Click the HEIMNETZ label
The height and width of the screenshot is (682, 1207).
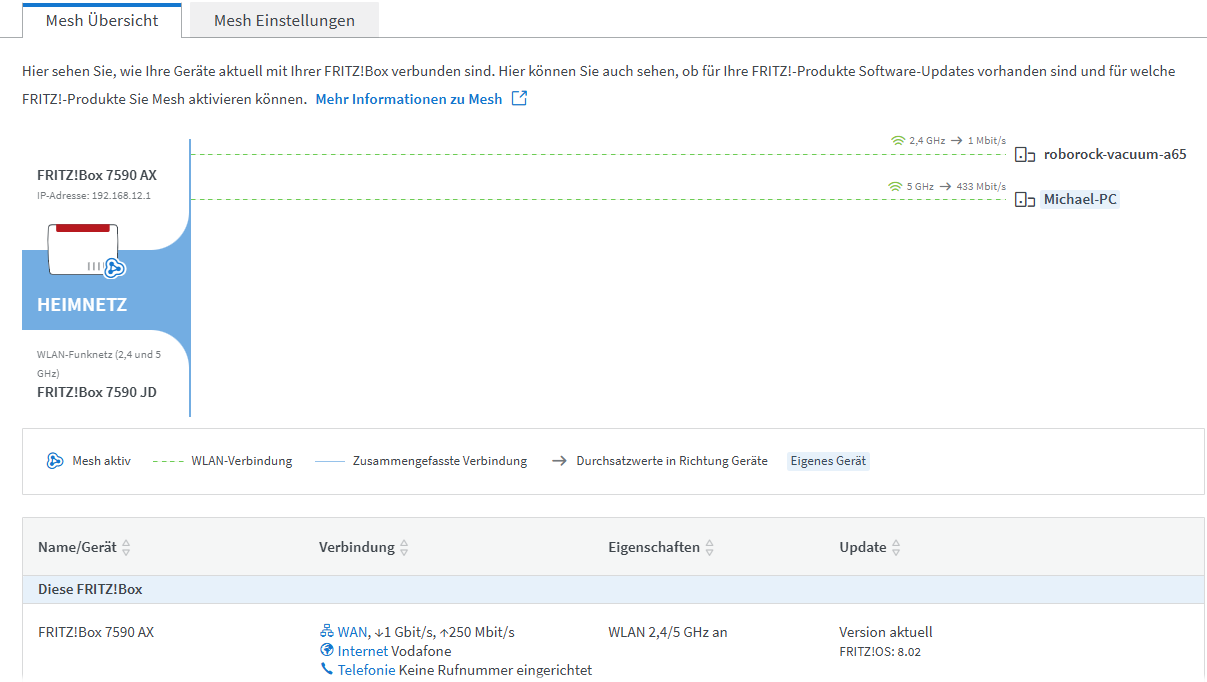[82, 305]
